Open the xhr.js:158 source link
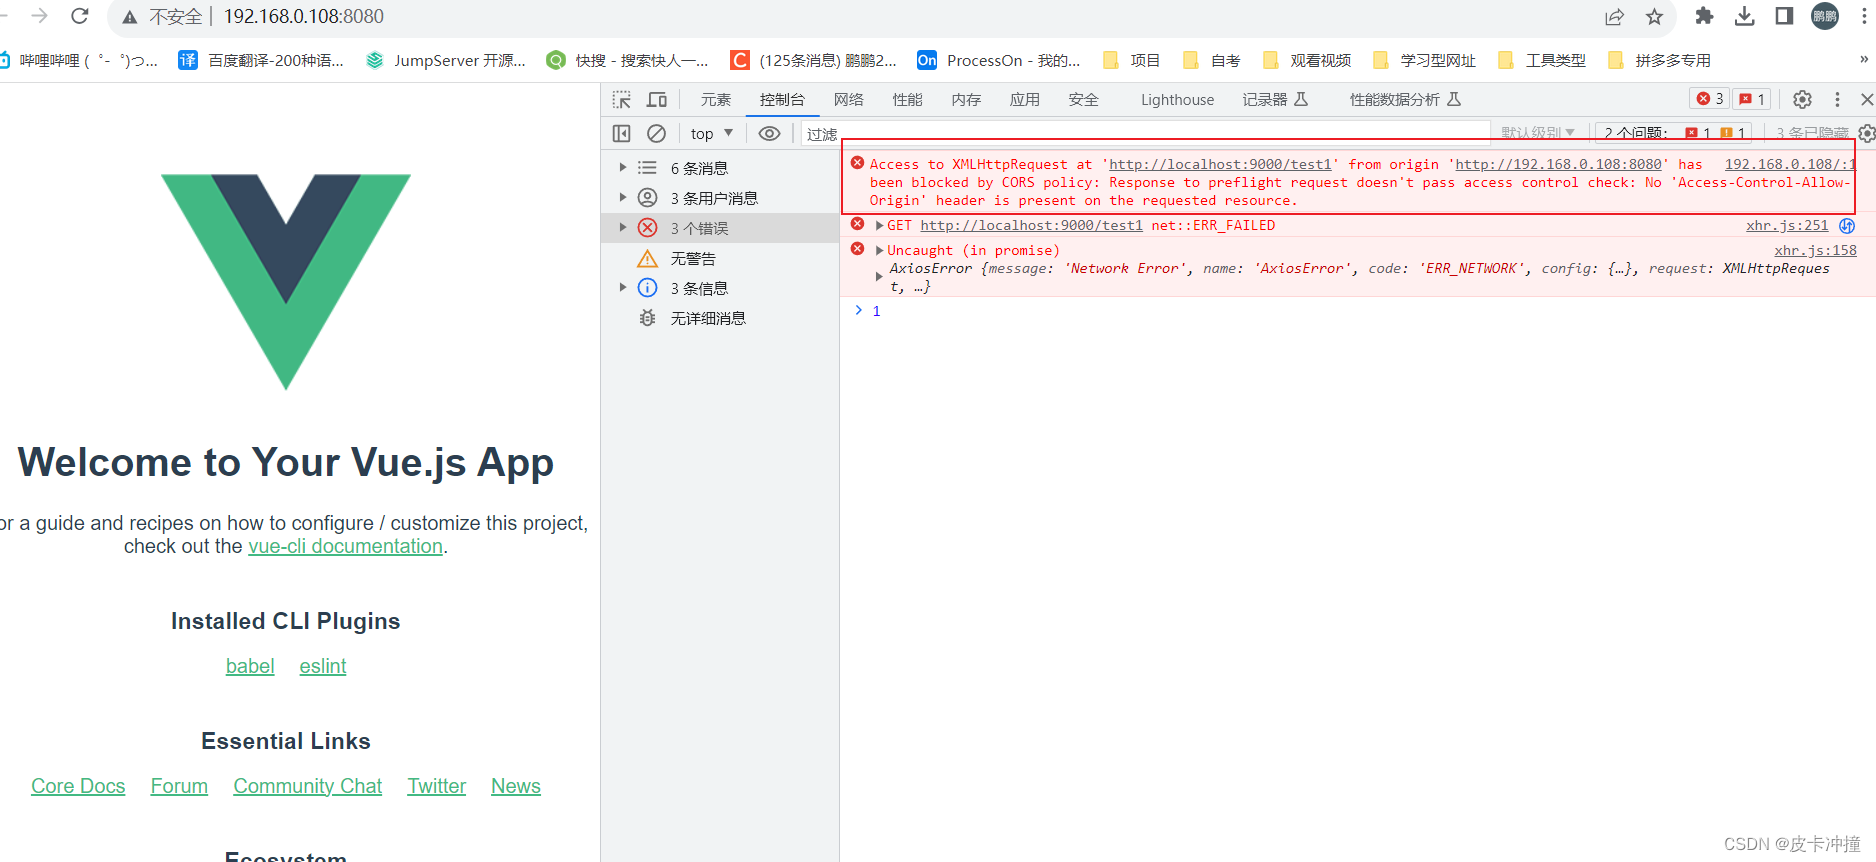The height and width of the screenshot is (862, 1876). (1815, 251)
